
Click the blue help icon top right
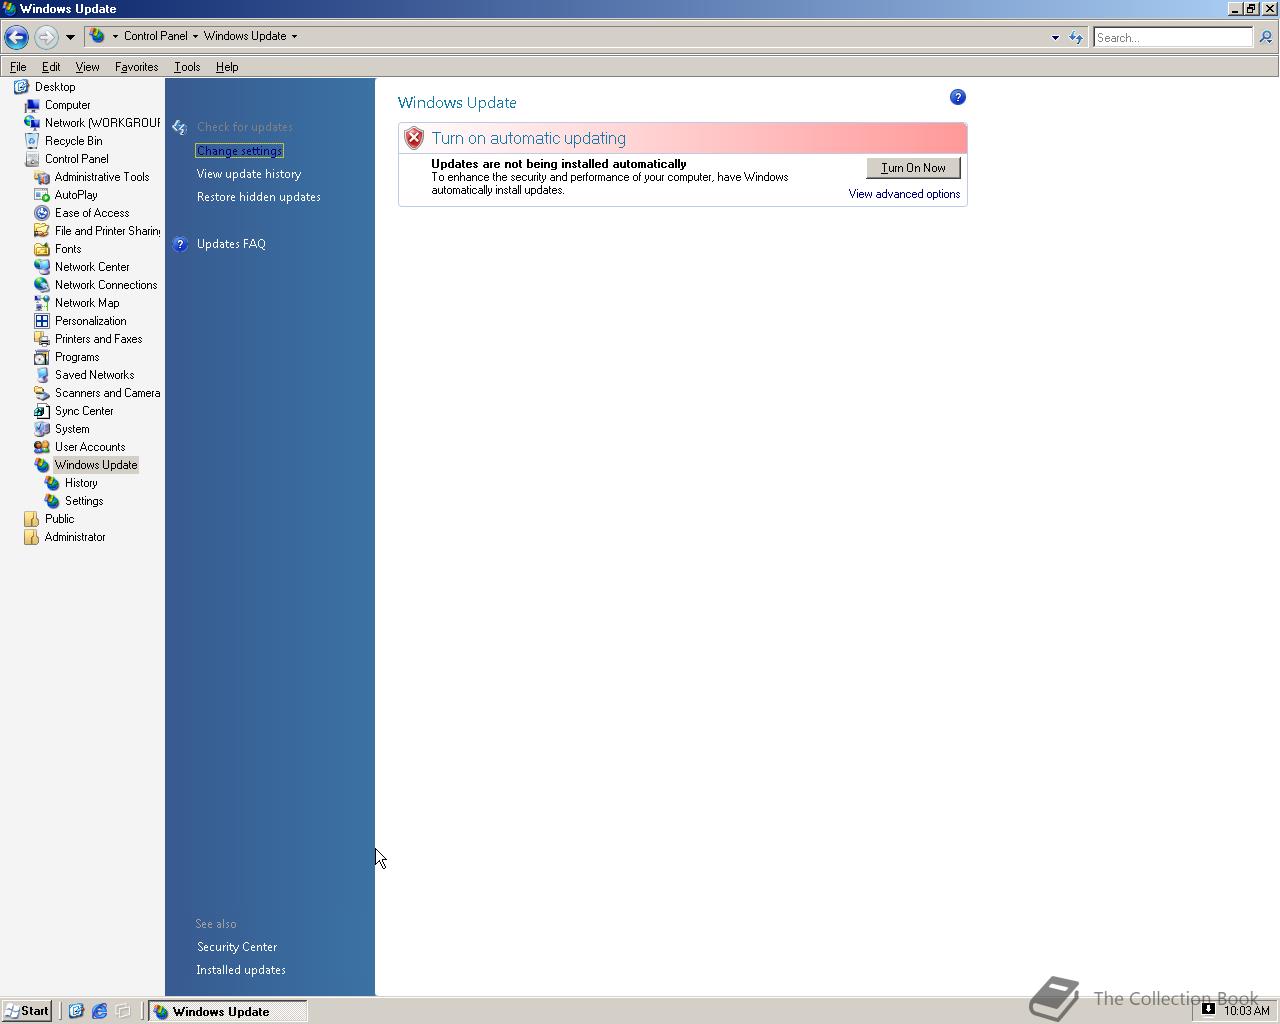(958, 97)
